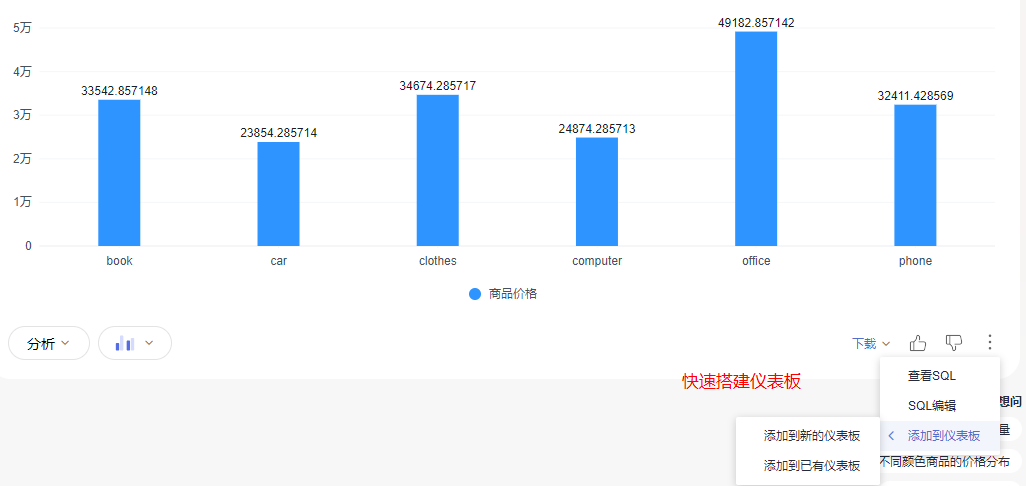Viewport: 1026px width, 486px height.
Task: Click the clothes bar in chart
Action: coord(438,170)
